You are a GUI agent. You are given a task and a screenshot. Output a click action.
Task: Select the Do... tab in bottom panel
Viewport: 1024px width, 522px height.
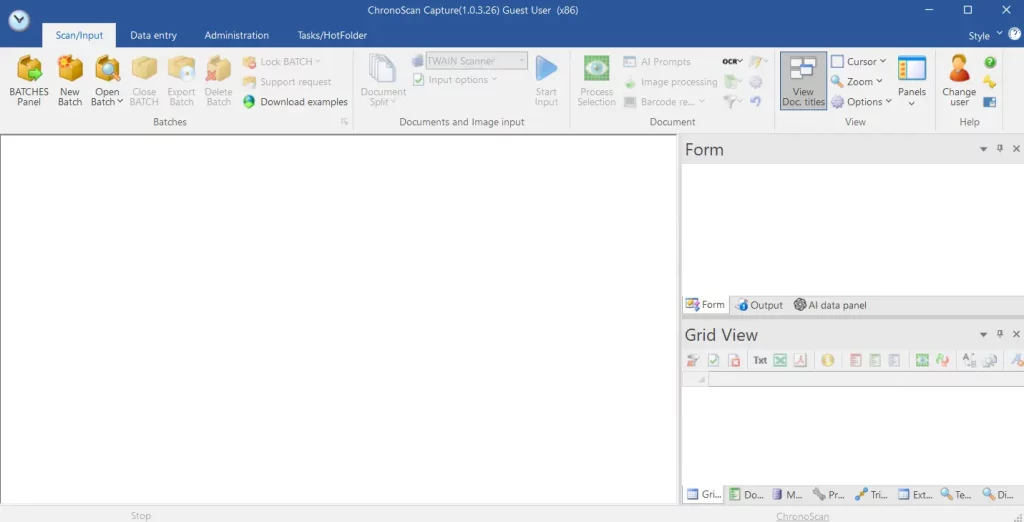pos(746,495)
